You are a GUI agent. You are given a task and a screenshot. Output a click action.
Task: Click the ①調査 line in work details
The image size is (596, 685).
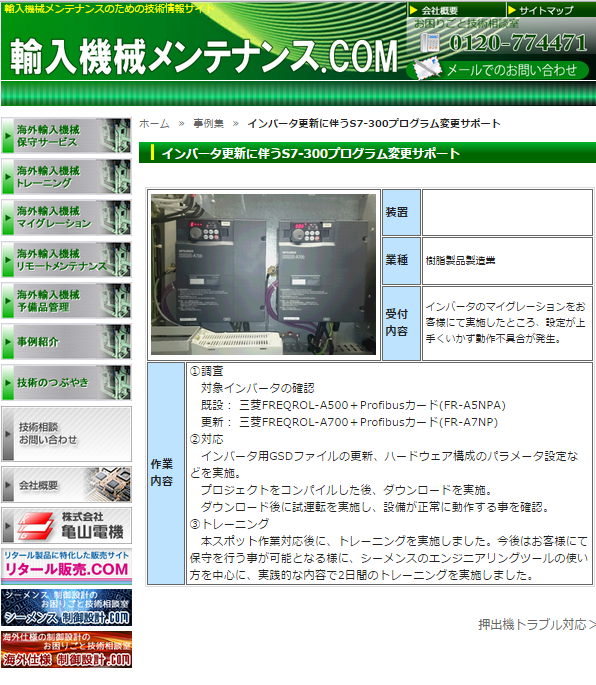pyautogui.click(x=206, y=371)
